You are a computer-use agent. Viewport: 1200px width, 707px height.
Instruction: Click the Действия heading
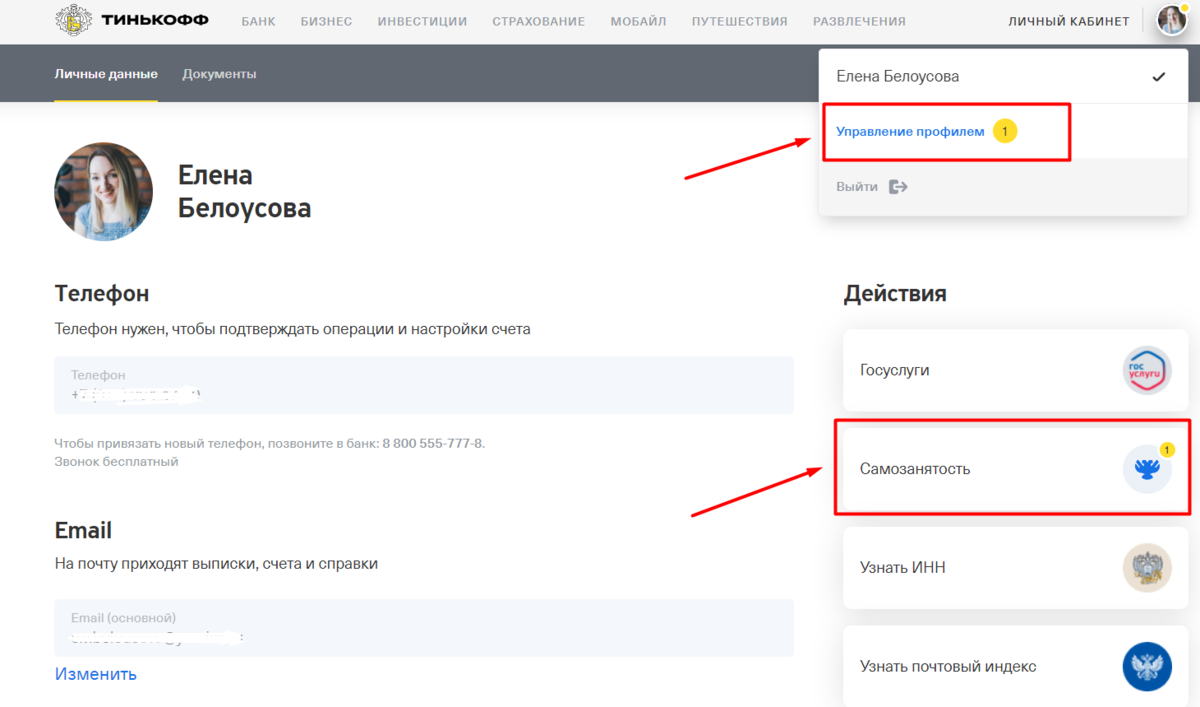[x=895, y=294]
